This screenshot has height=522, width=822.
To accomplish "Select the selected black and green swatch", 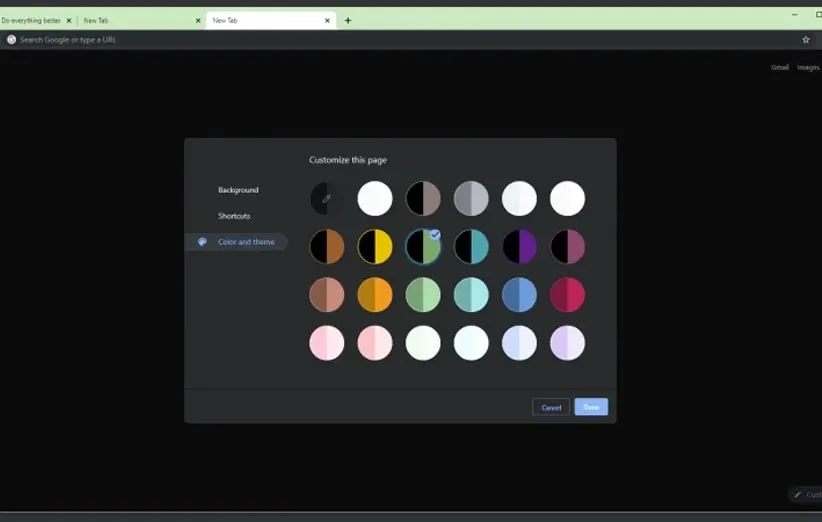I will point(423,247).
